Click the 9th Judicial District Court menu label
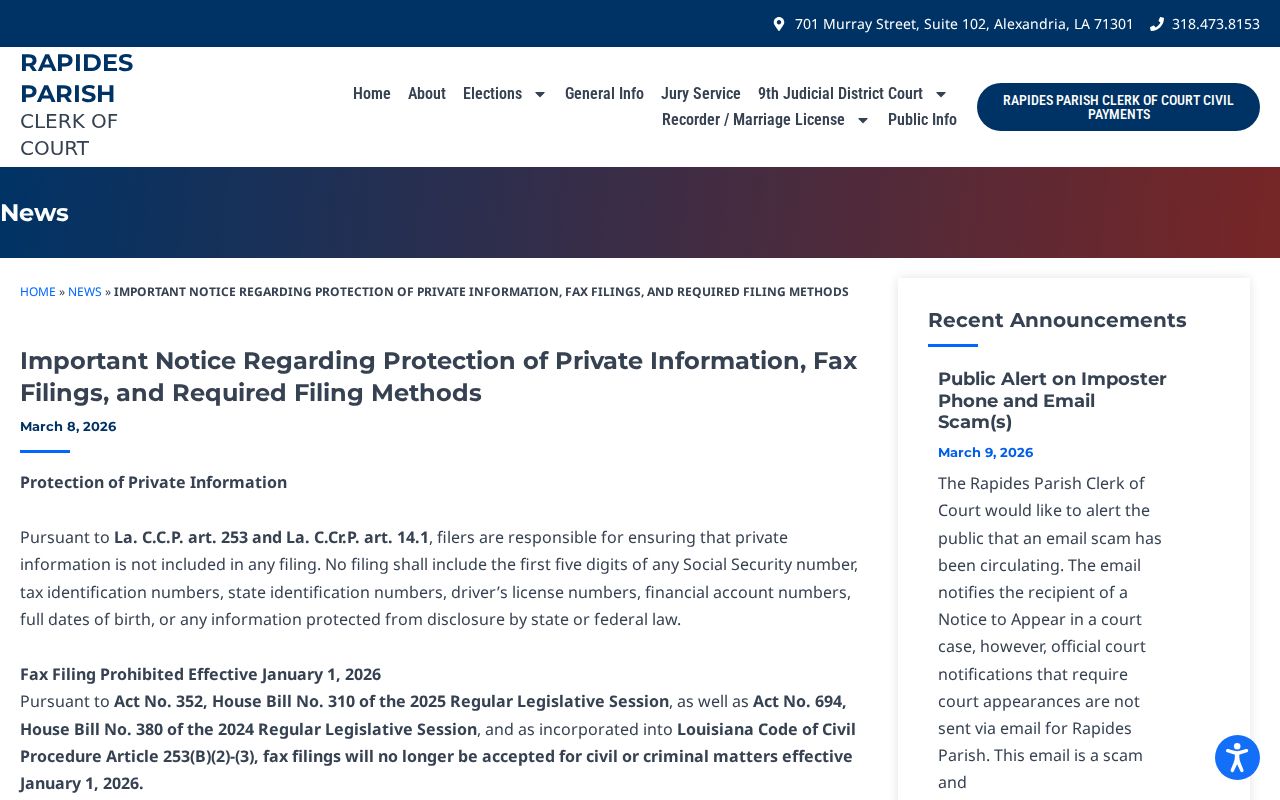The height and width of the screenshot is (800, 1280). coord(840,94)
